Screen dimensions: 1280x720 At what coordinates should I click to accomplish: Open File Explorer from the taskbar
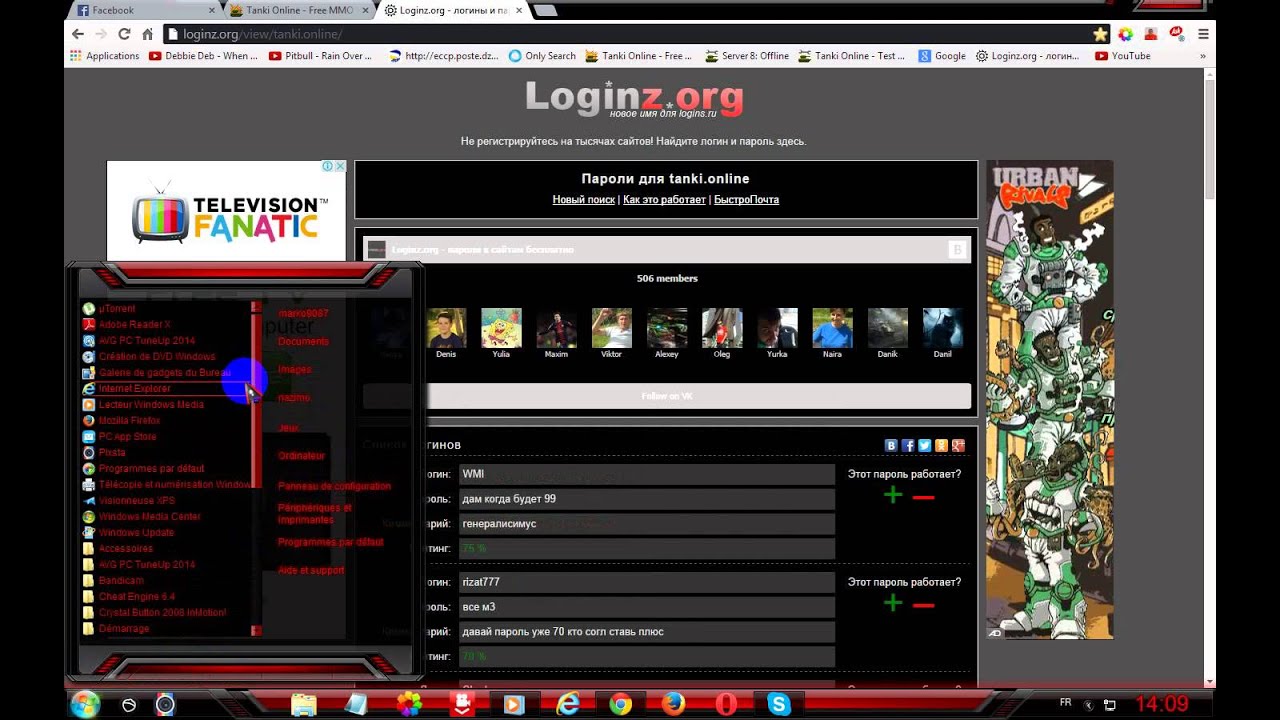304,705
